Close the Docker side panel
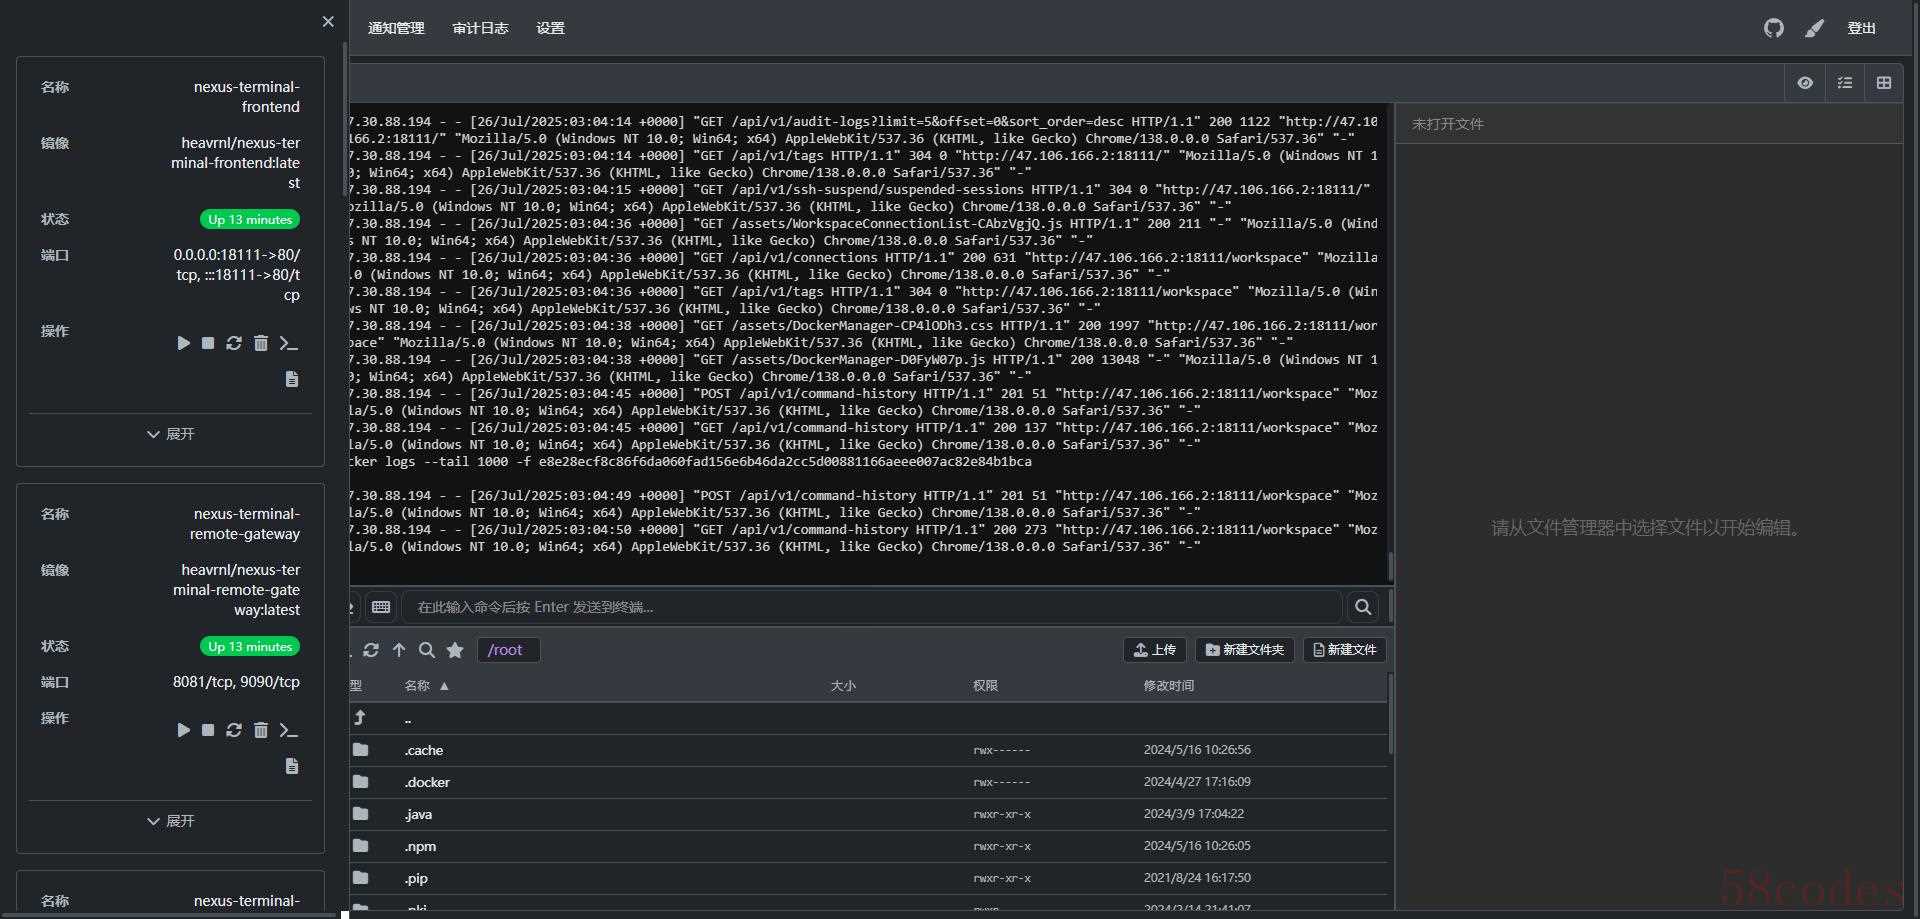Image resolution: width=1920 pixels, height=919 pixels. pos(328,21)
